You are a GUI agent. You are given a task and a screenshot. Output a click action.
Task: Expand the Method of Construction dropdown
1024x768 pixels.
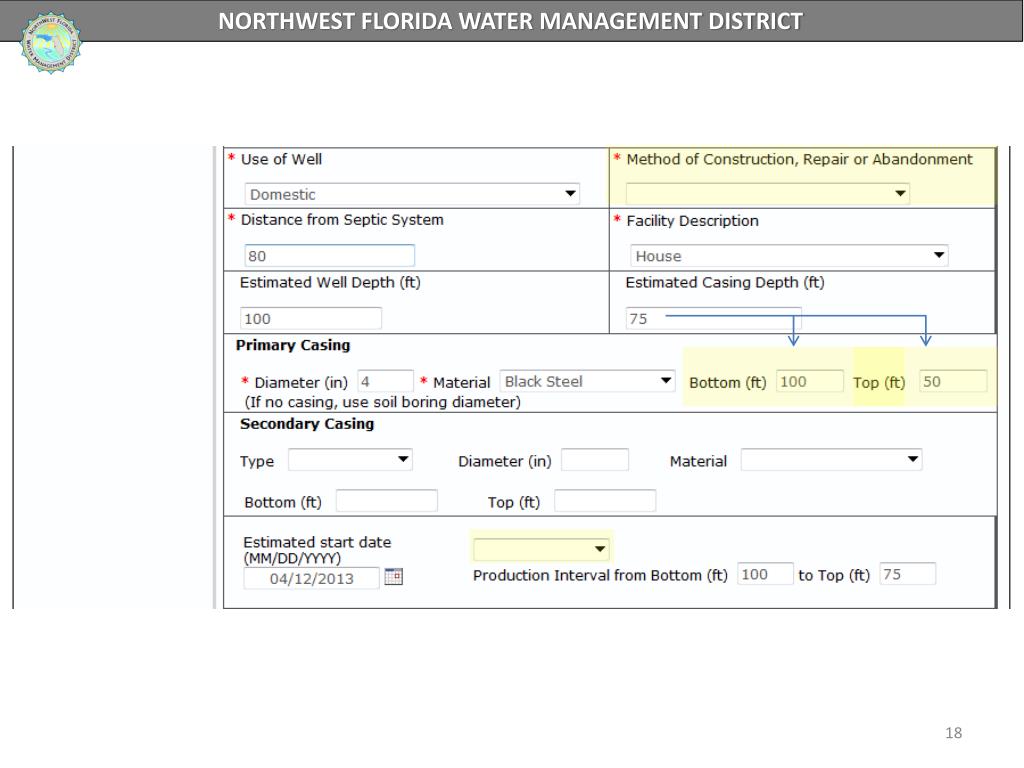click(x=768, y=193)
